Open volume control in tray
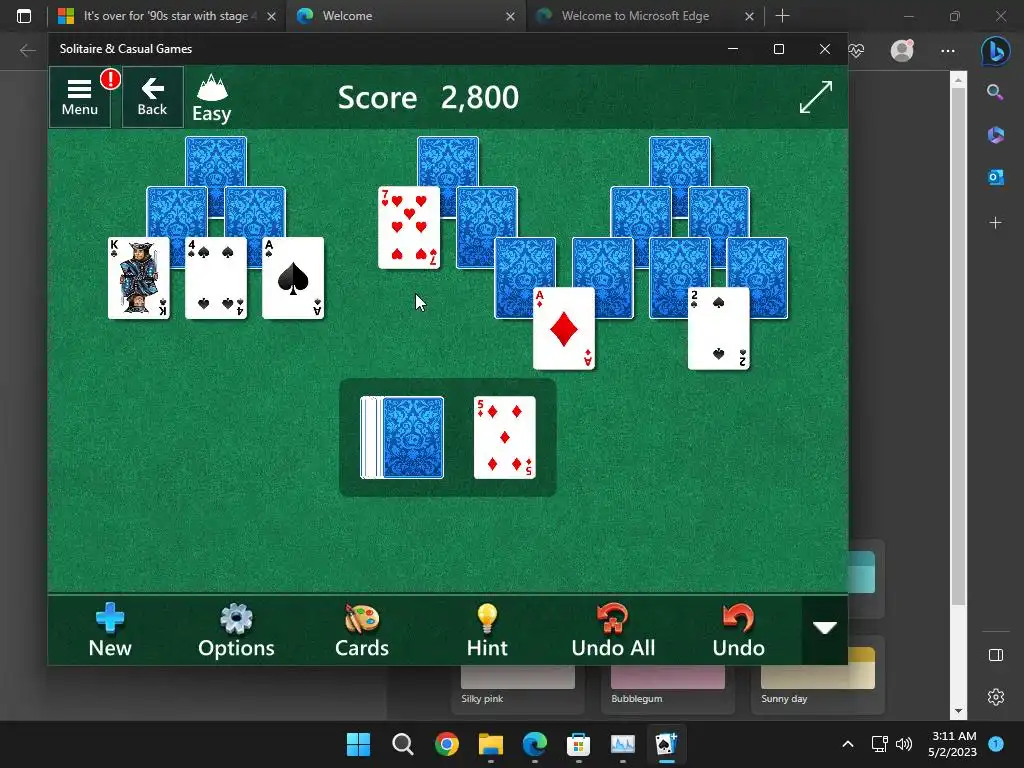 coord(904,744)
